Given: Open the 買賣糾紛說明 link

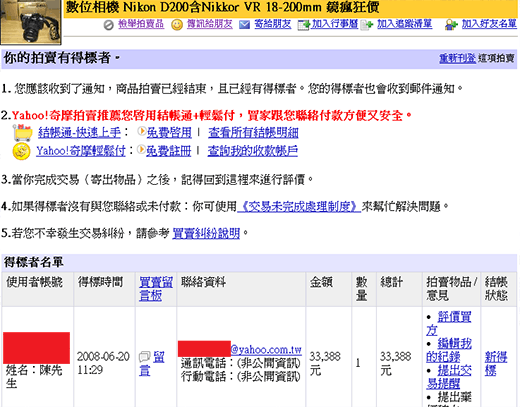Looking at the screenshot, I should pyautogui.click(x=206, y=233).
